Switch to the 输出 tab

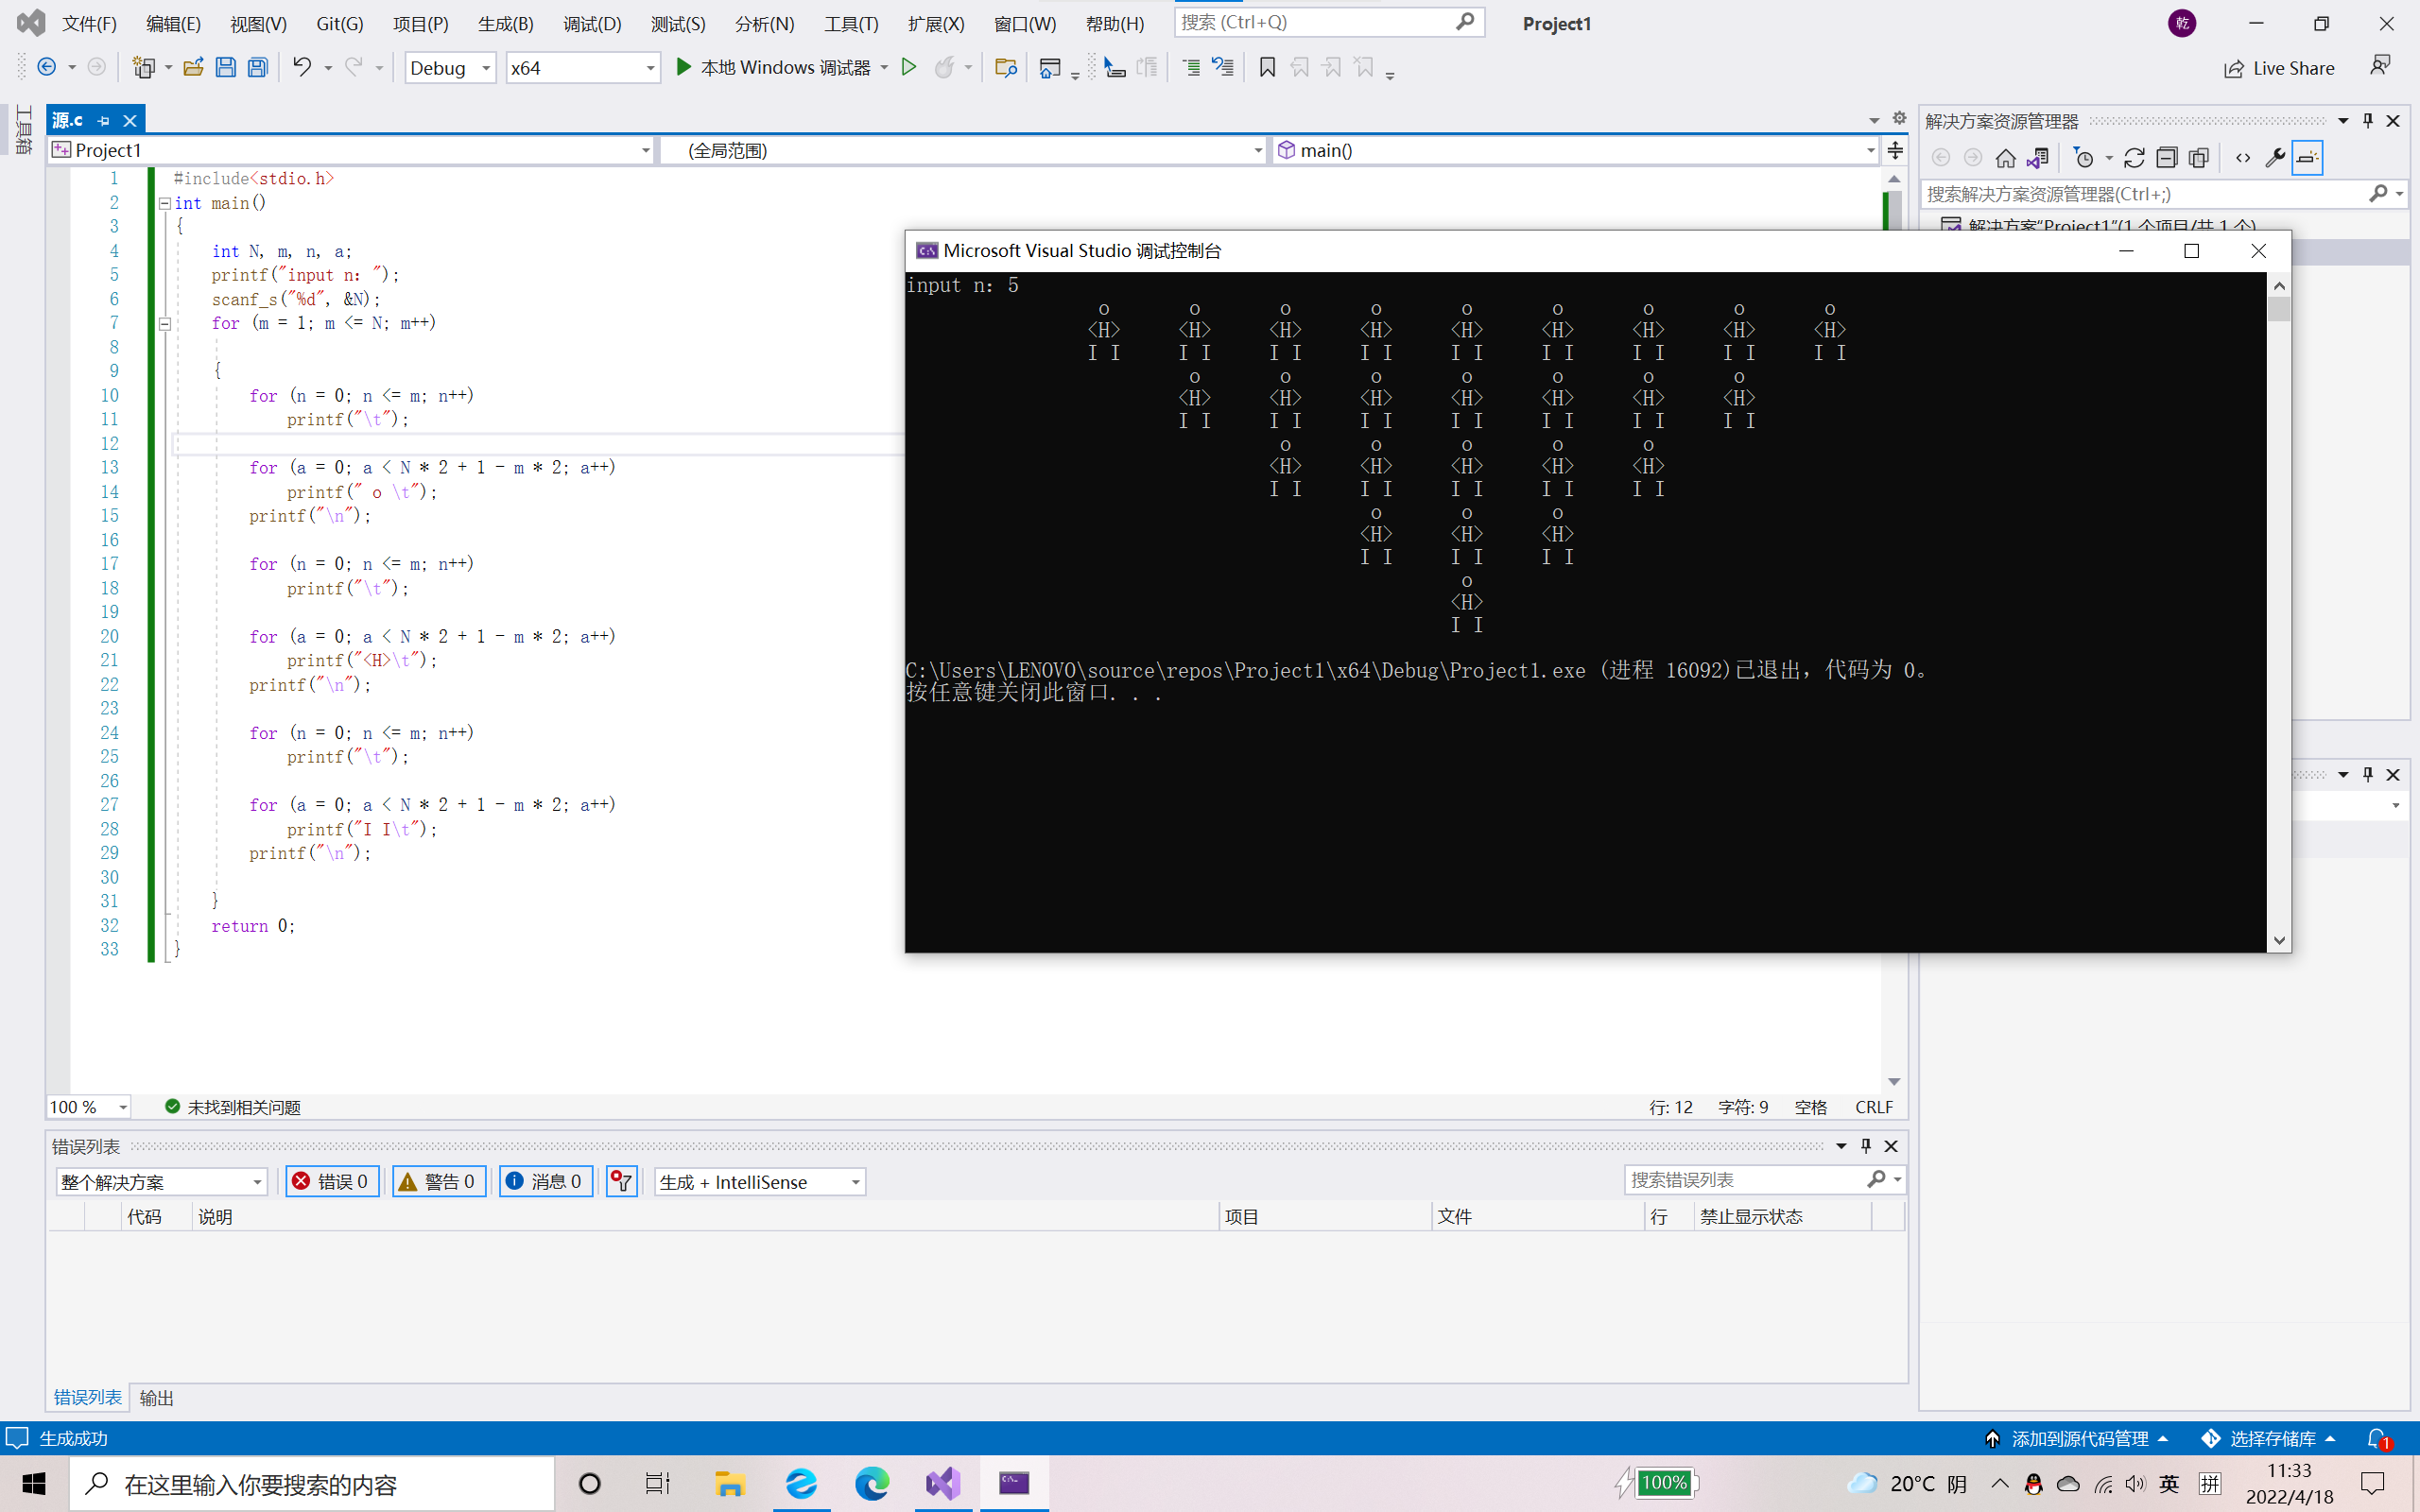pyautogui.click(x=156, y=1397)
